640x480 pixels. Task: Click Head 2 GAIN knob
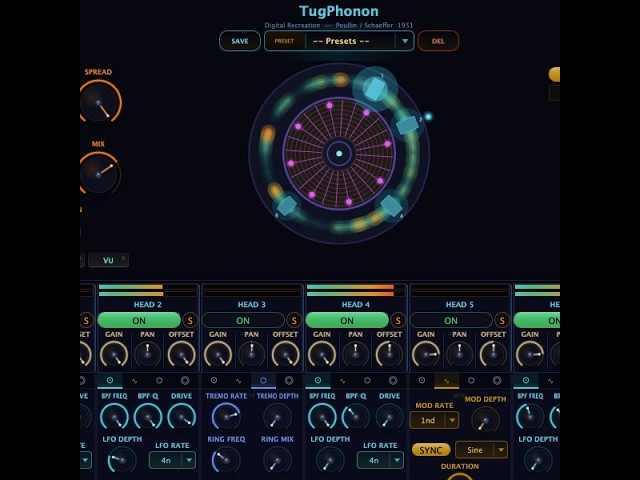pos(114,354)
